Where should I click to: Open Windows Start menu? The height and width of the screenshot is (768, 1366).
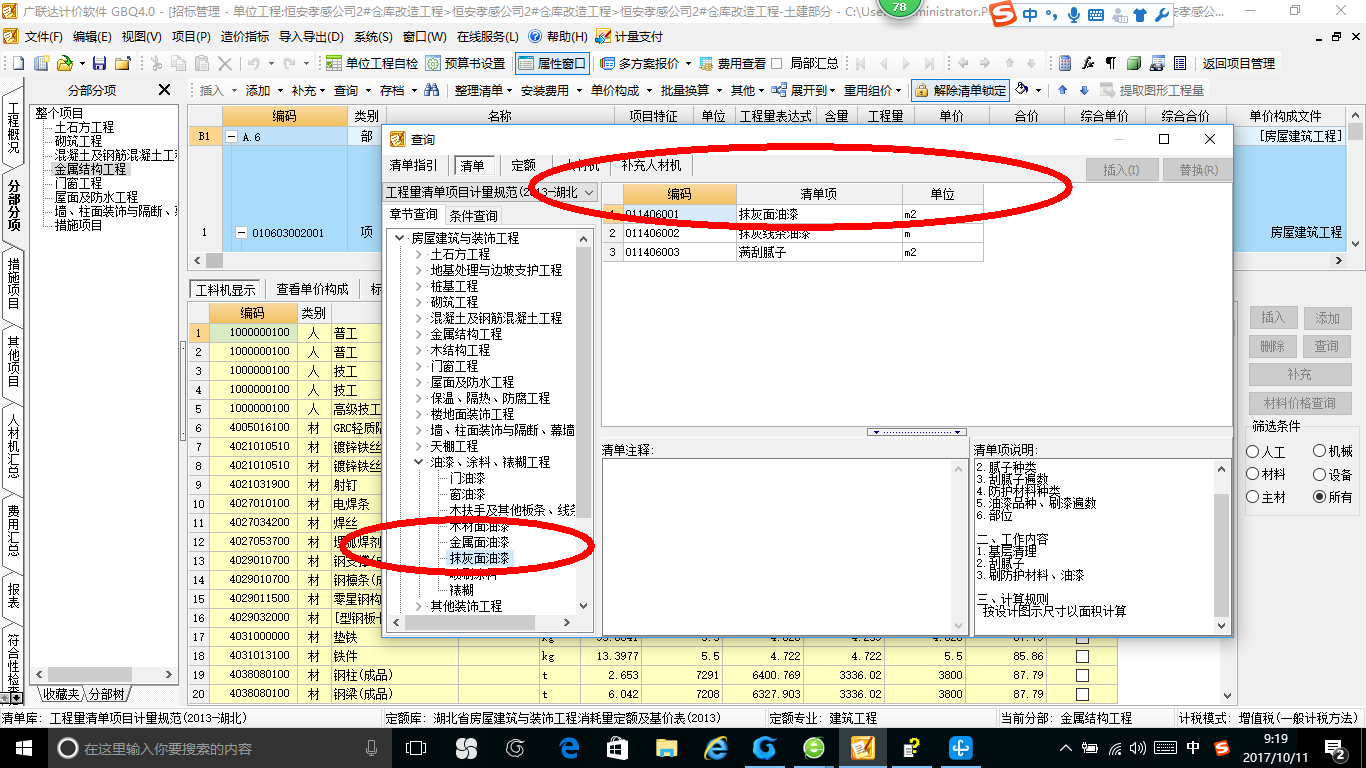[x=23, y=747]
